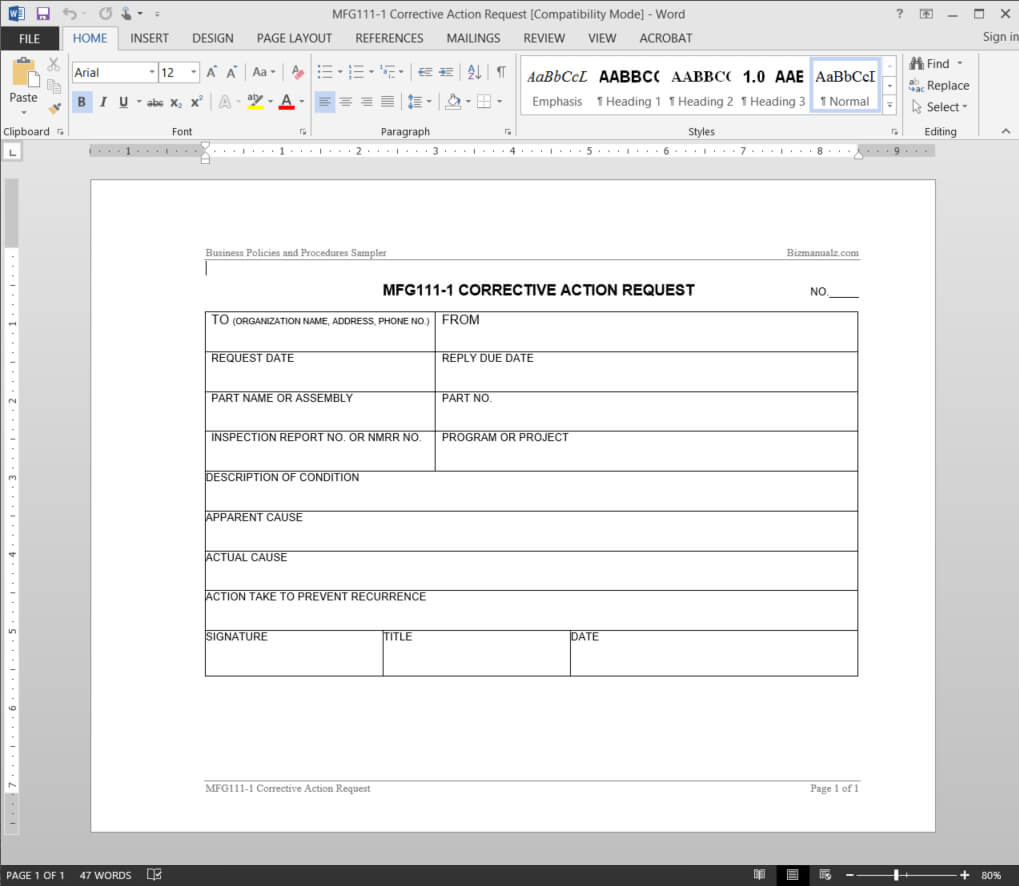This screenshot has width=1019, height=886.
Task: Expand the Styles gallery More arrow
Action: [x=890, y=105]
